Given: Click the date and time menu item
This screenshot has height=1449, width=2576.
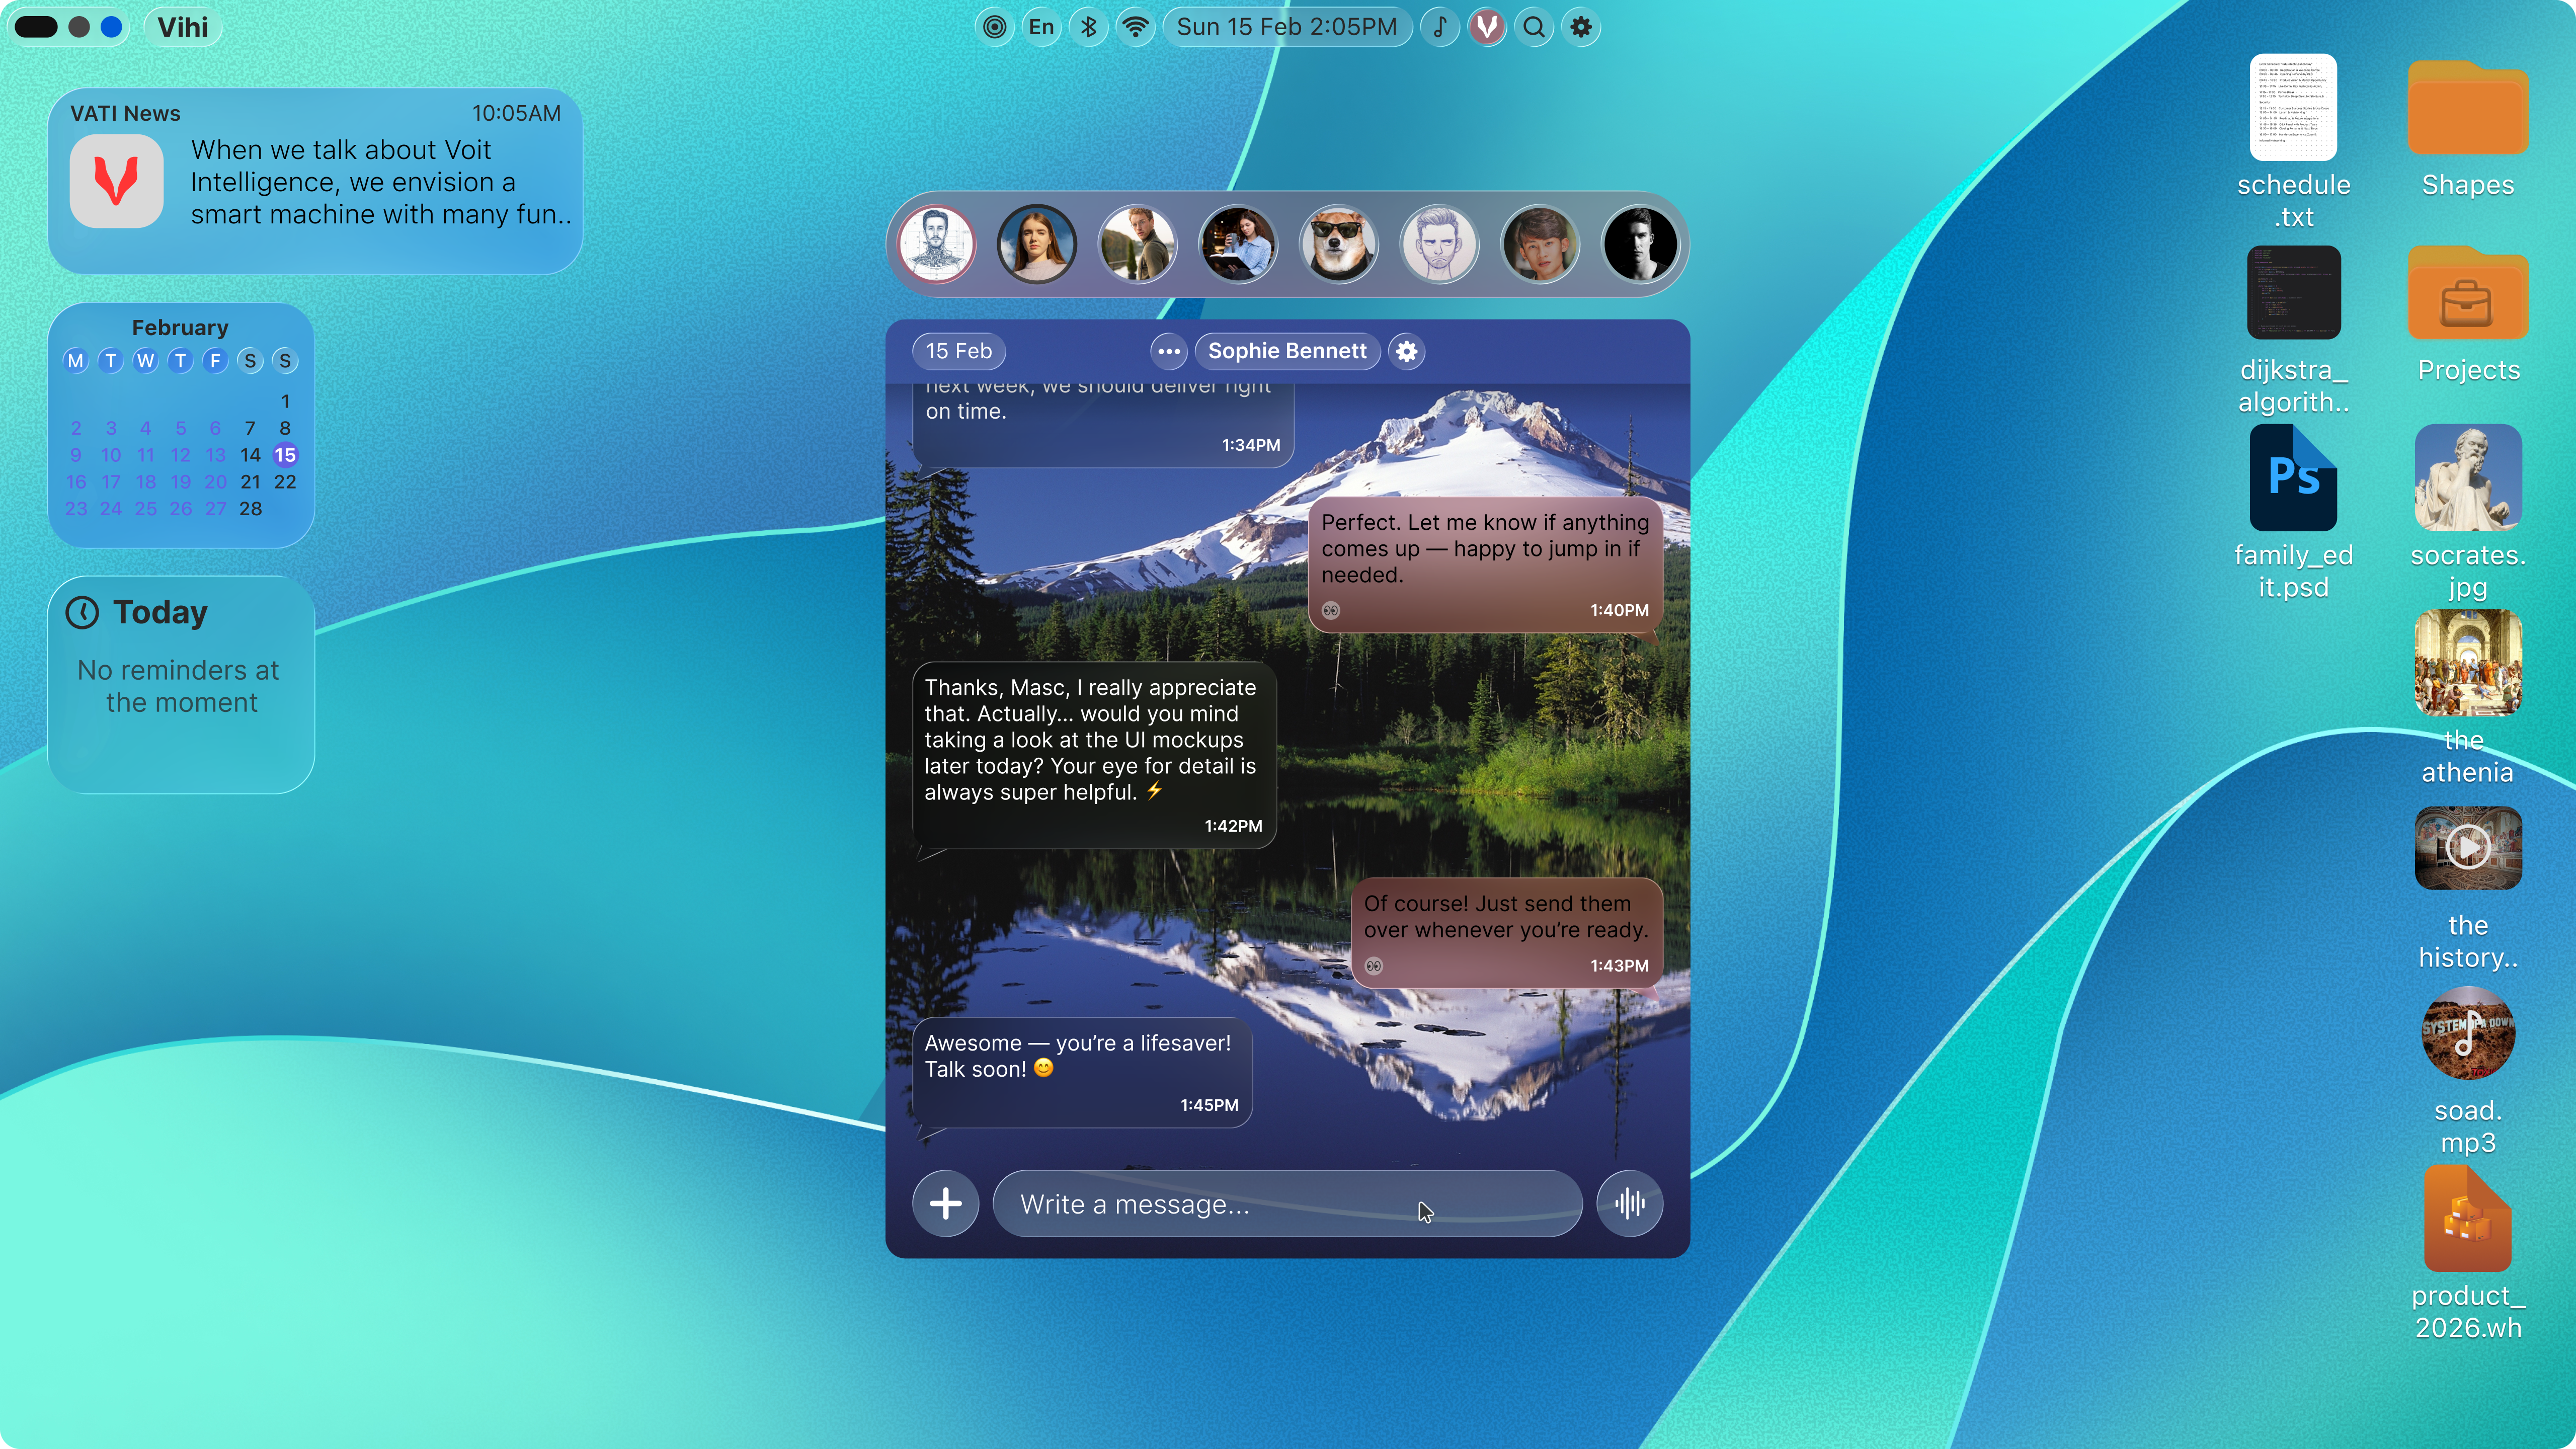Looking at the screenshot, I should (1286, 27).
